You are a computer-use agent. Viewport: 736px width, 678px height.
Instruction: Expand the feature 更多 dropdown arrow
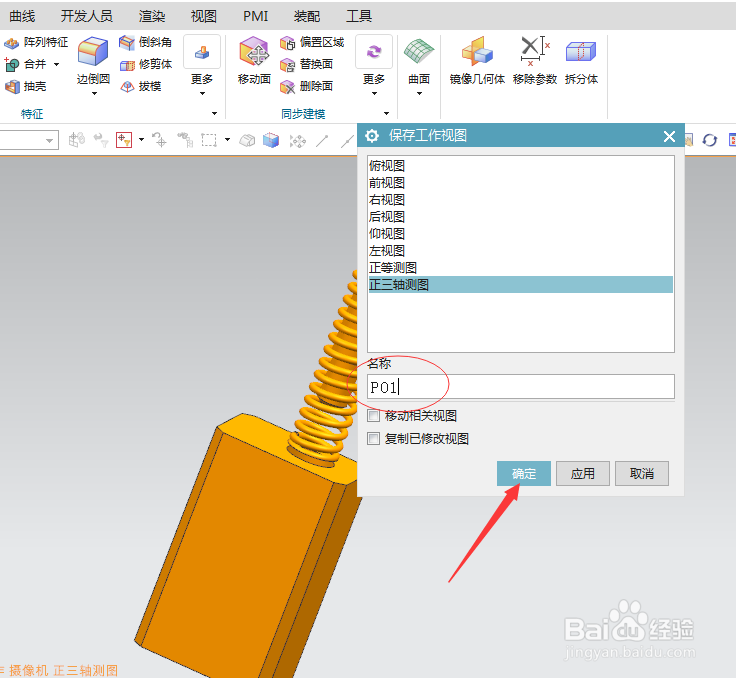pos(202,93)
